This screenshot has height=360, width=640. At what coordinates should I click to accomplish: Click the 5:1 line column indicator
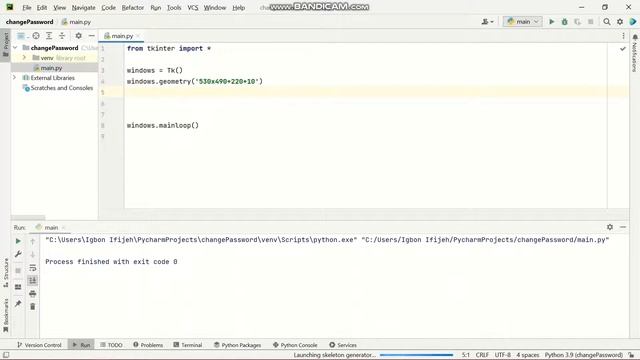coord(466,355)
